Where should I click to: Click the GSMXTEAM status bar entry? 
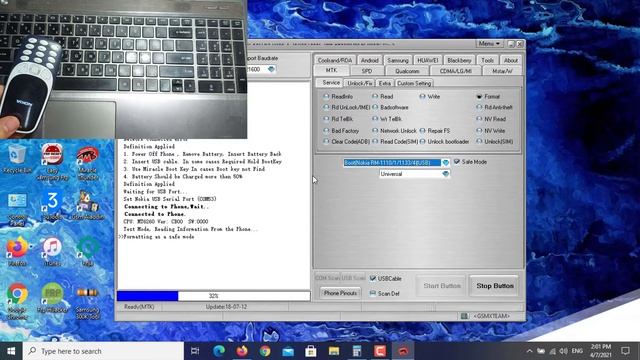[491, 316]
